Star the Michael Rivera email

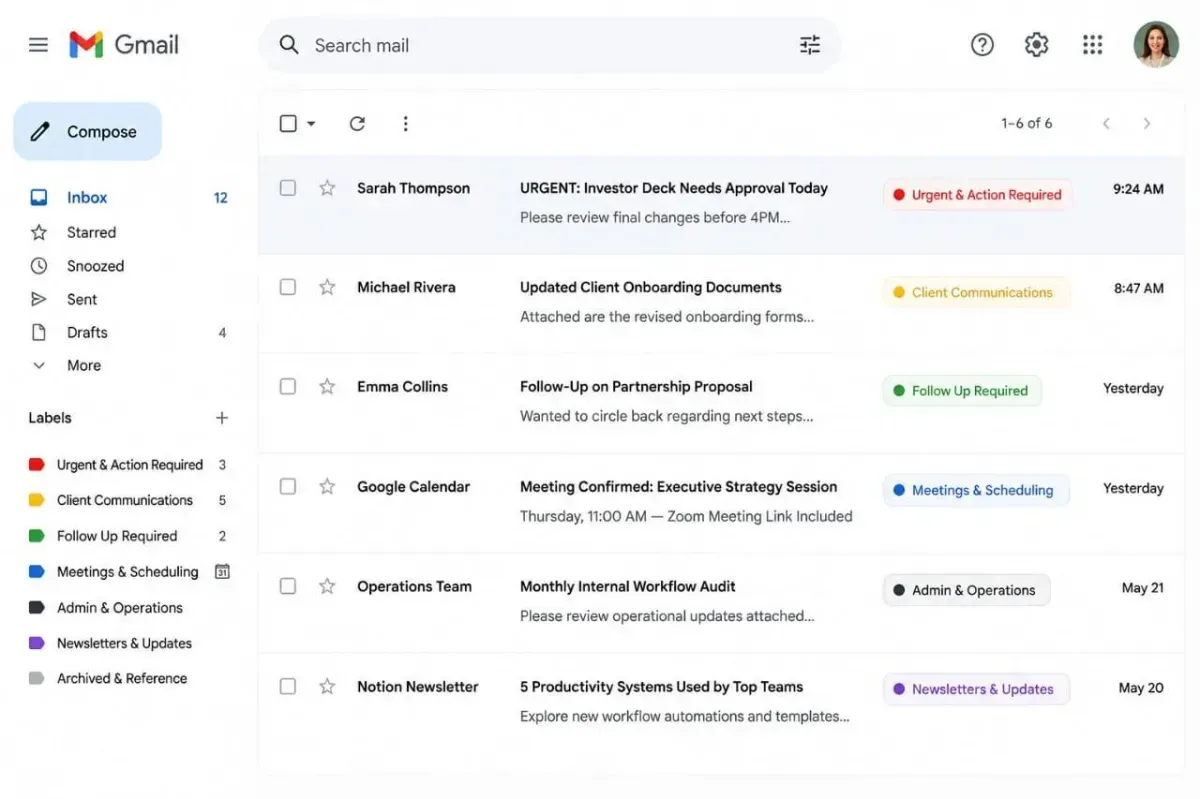click(327, 287)
